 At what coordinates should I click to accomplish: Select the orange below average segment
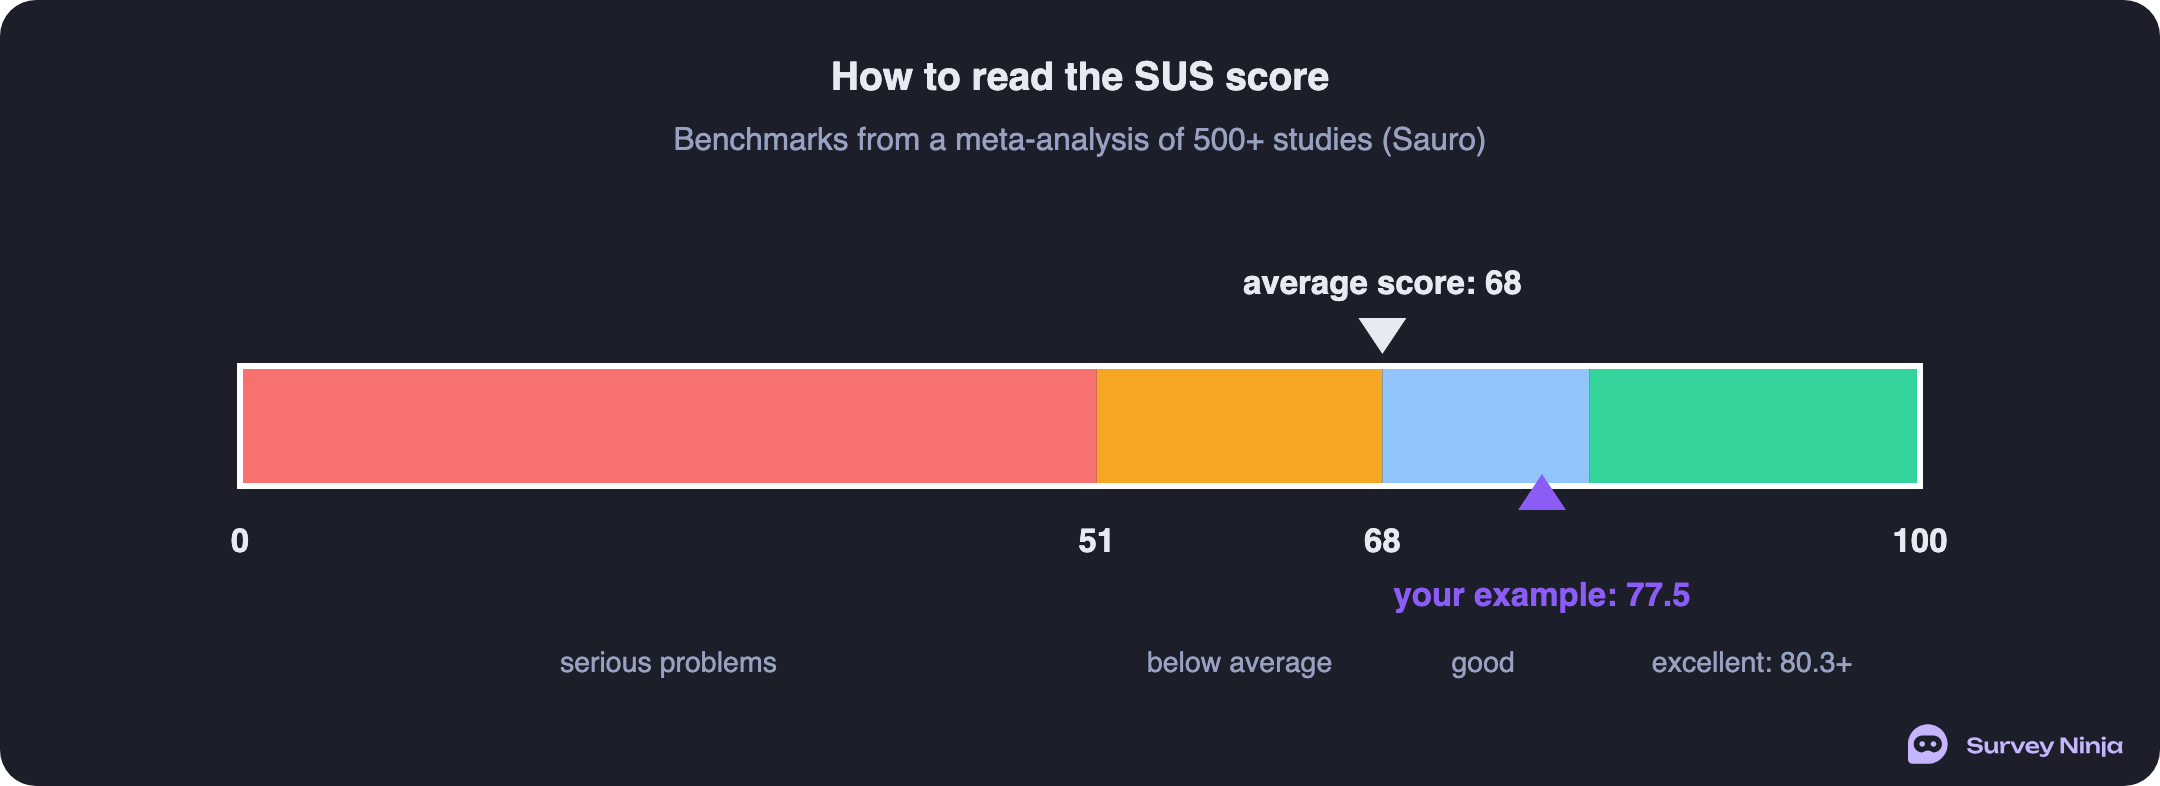tap(1239, 426)
